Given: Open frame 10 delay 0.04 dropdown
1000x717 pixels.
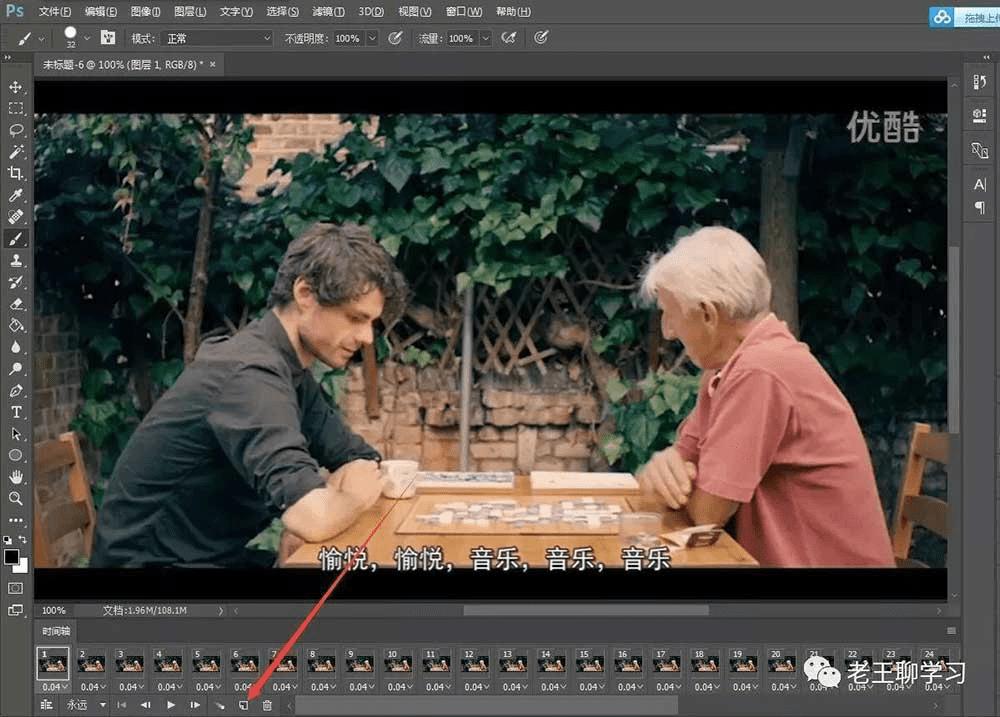Looking at the screenshot, I should pyautogui.click(x=400, y=687).
